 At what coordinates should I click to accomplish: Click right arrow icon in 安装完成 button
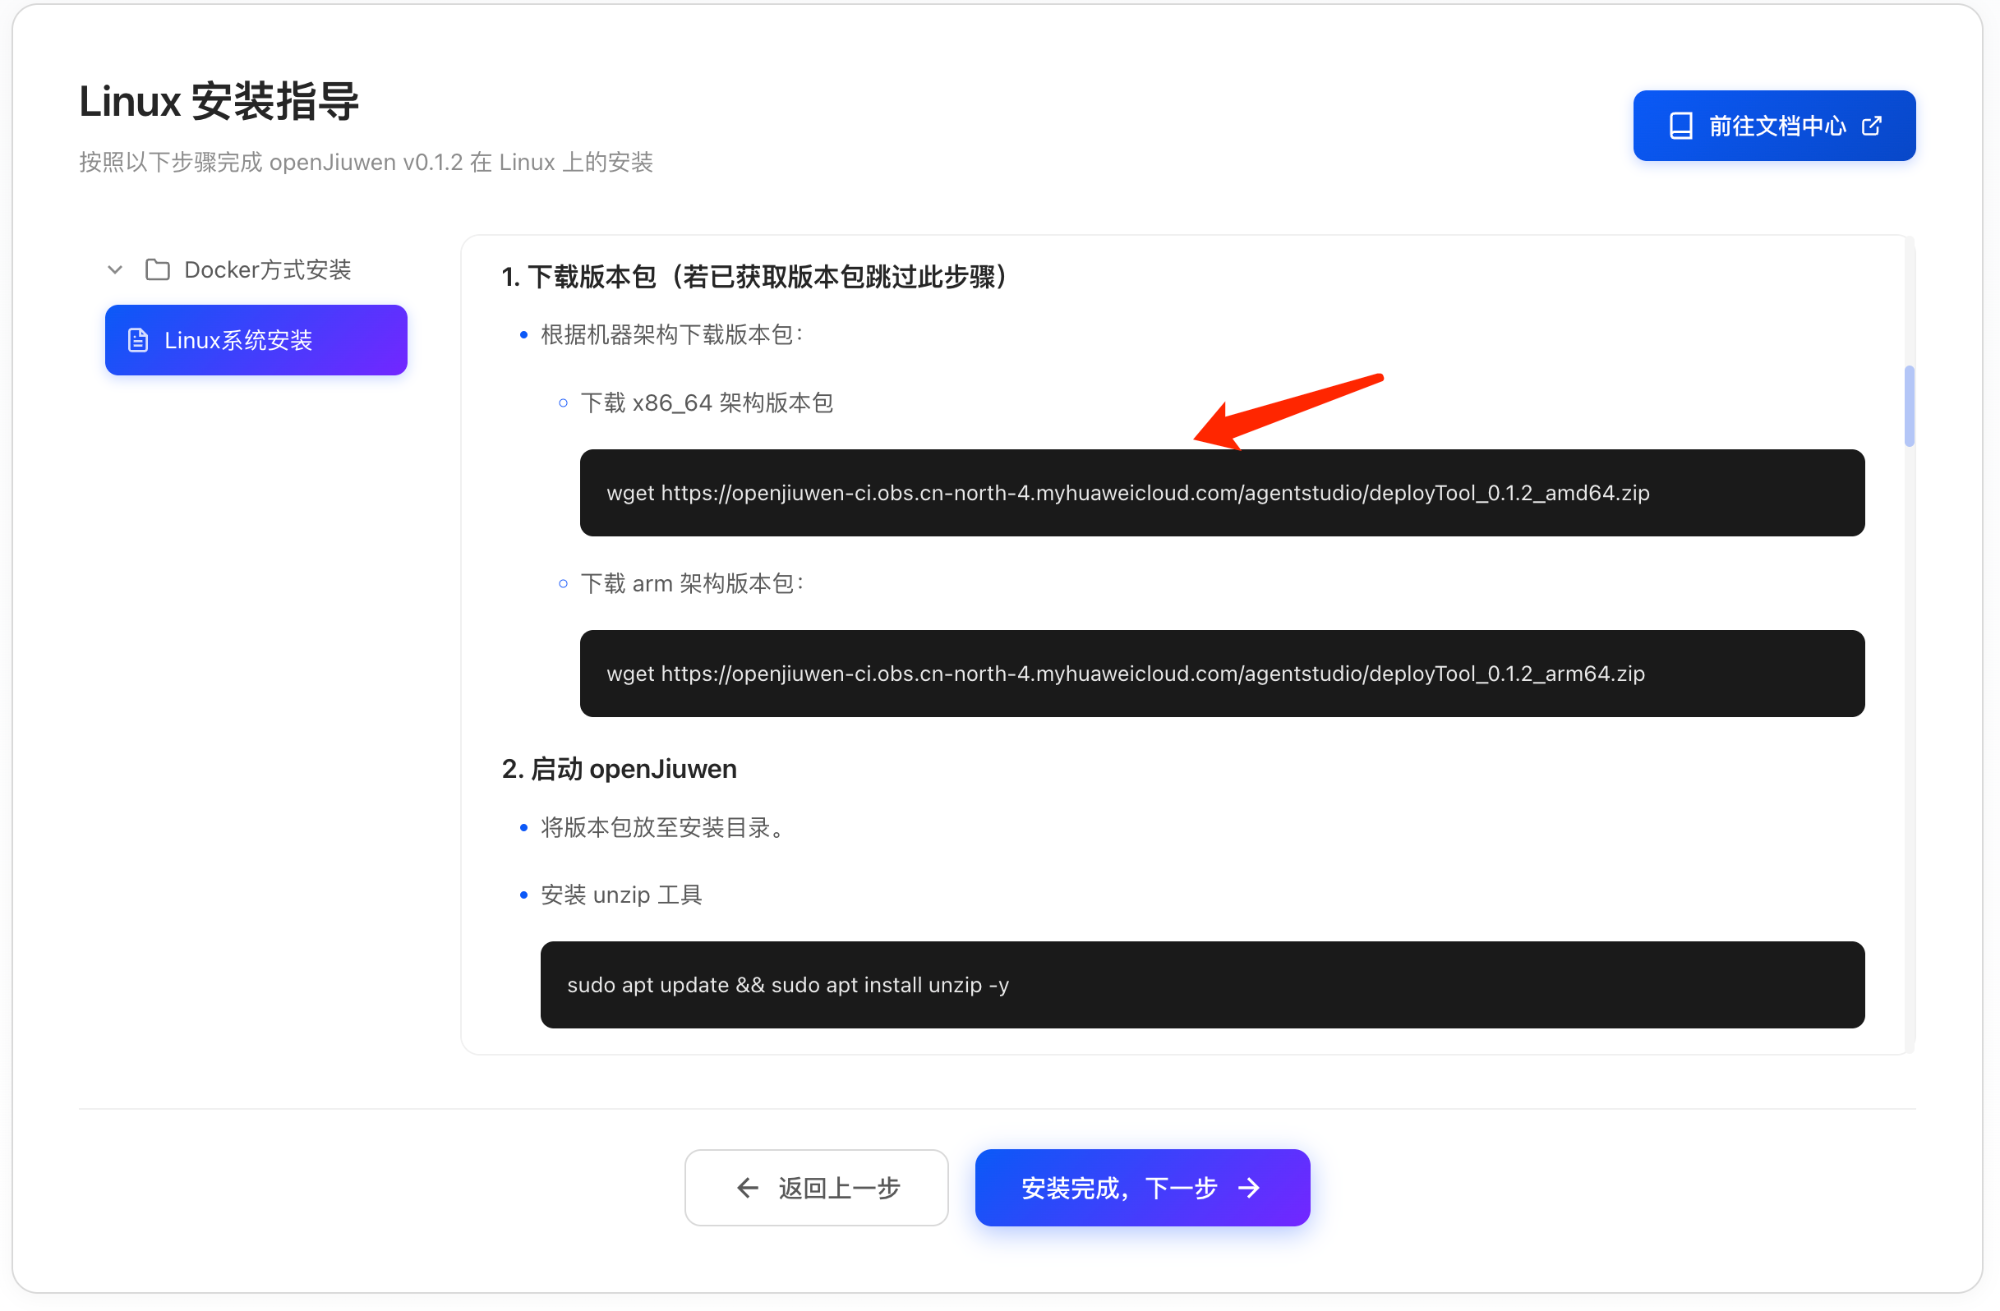tap(1249, 1188)
